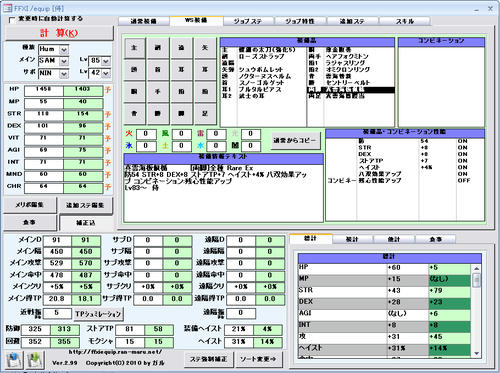Switch to the WS装備 tab

click(x=196, y=20)
